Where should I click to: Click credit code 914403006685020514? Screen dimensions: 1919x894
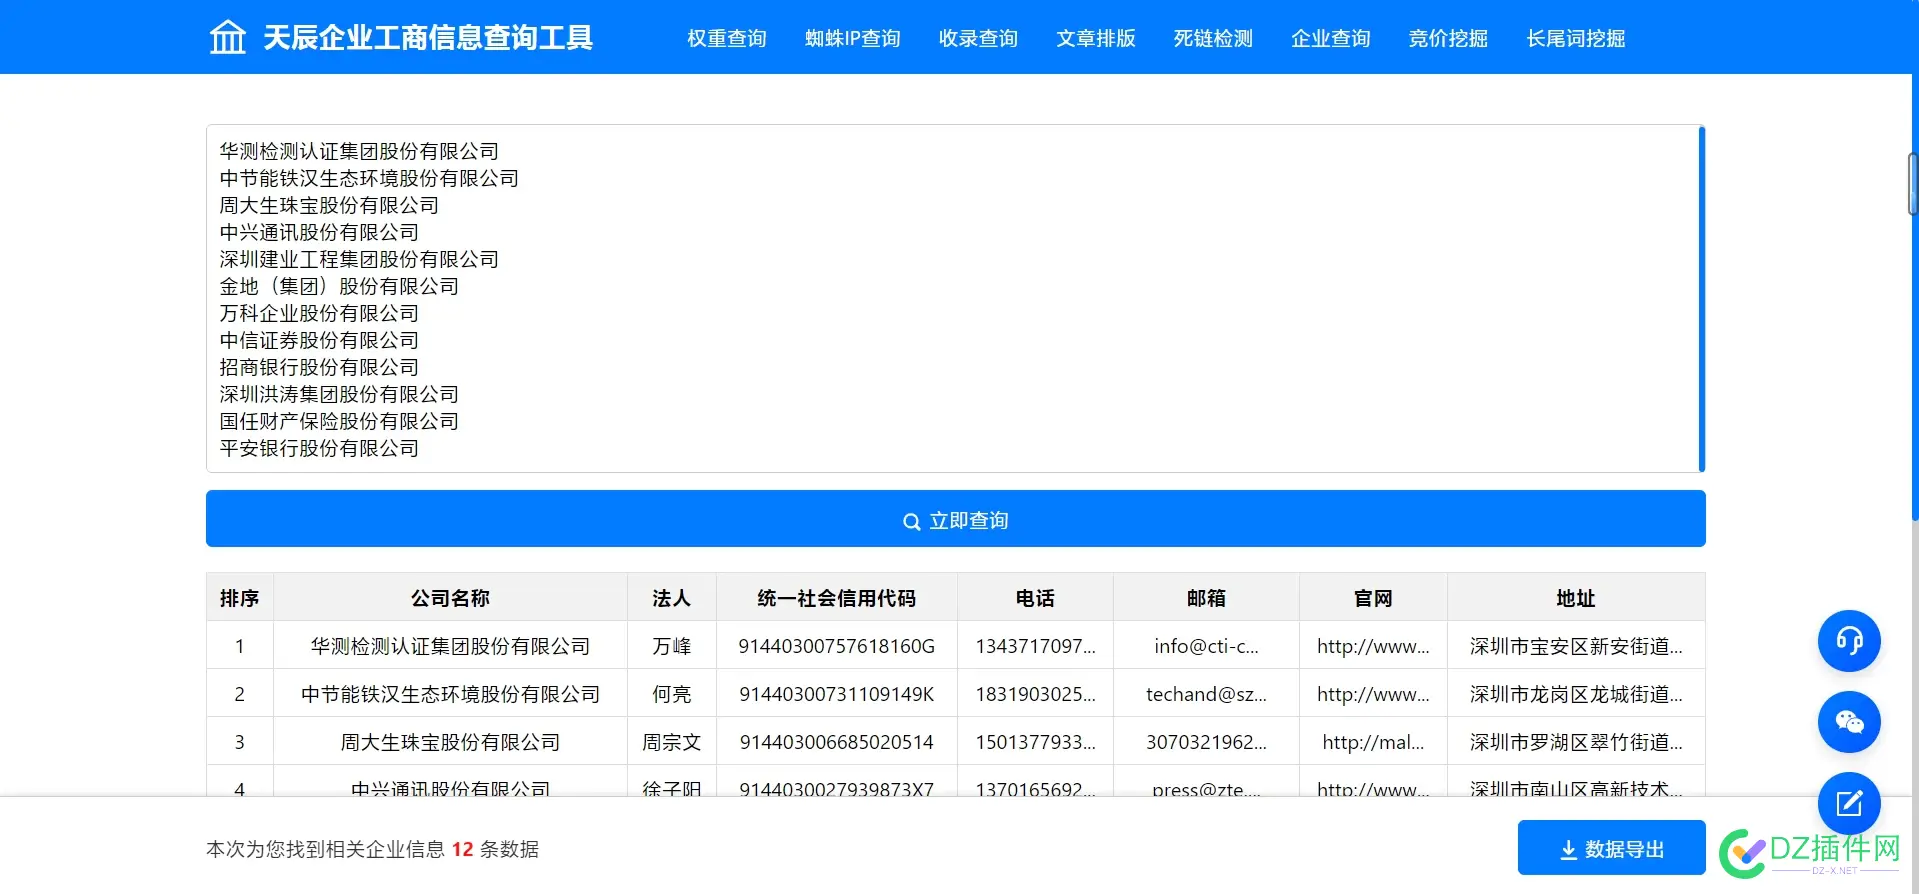click(837, 742)
